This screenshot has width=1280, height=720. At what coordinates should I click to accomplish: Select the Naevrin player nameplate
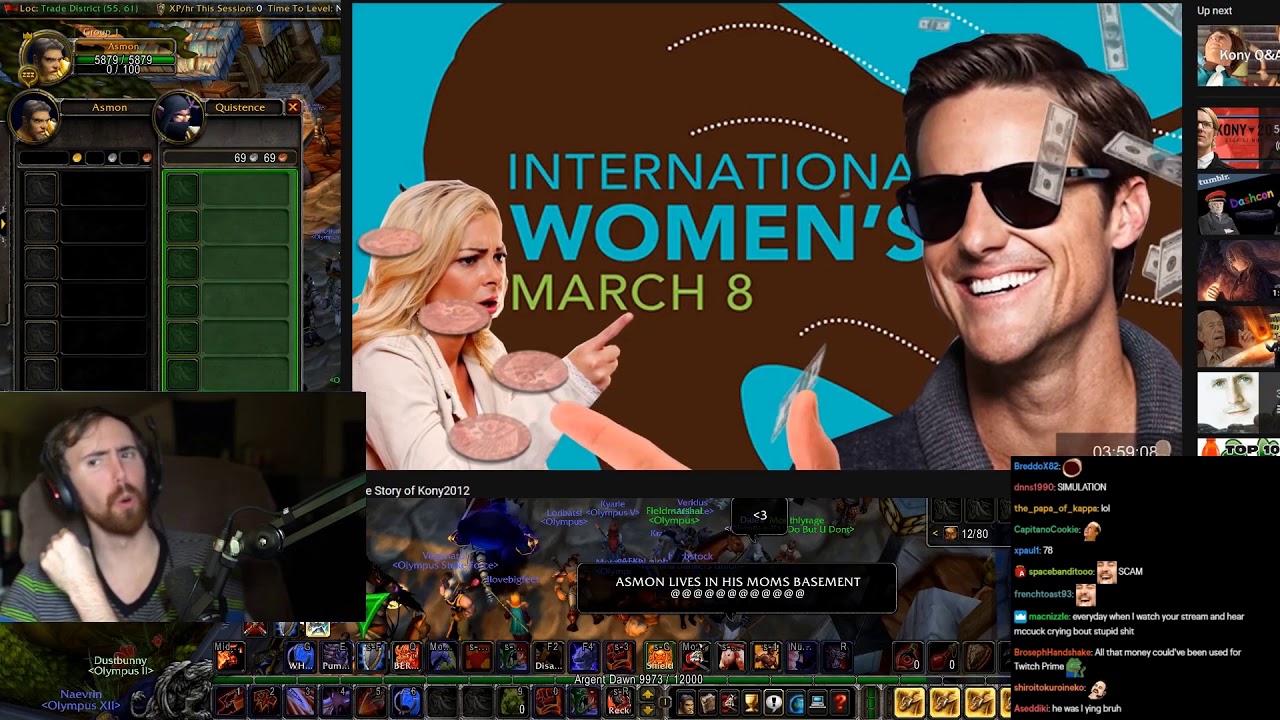click(x=81, y=699)
